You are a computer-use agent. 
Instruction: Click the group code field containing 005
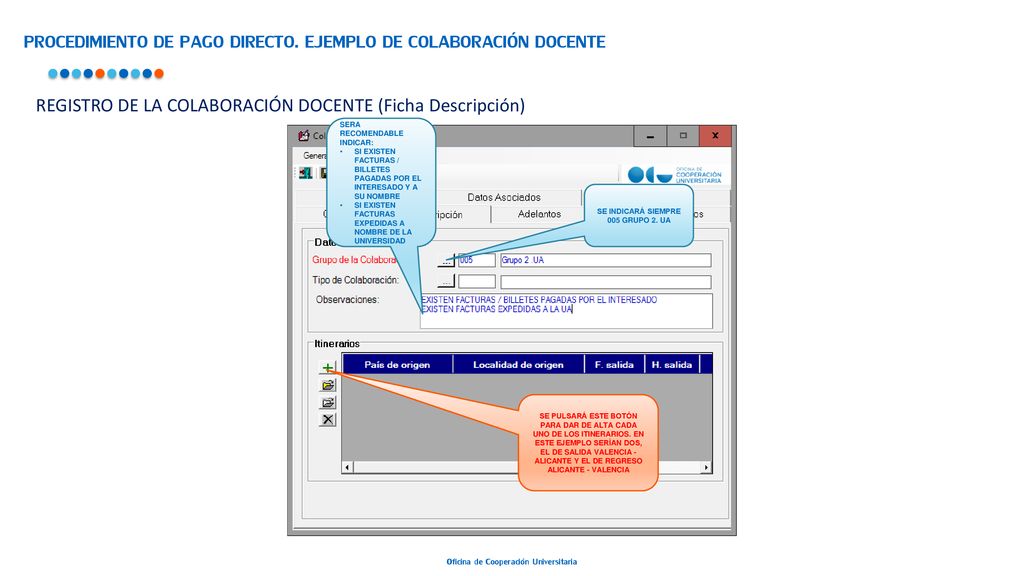tap(477, 260)
